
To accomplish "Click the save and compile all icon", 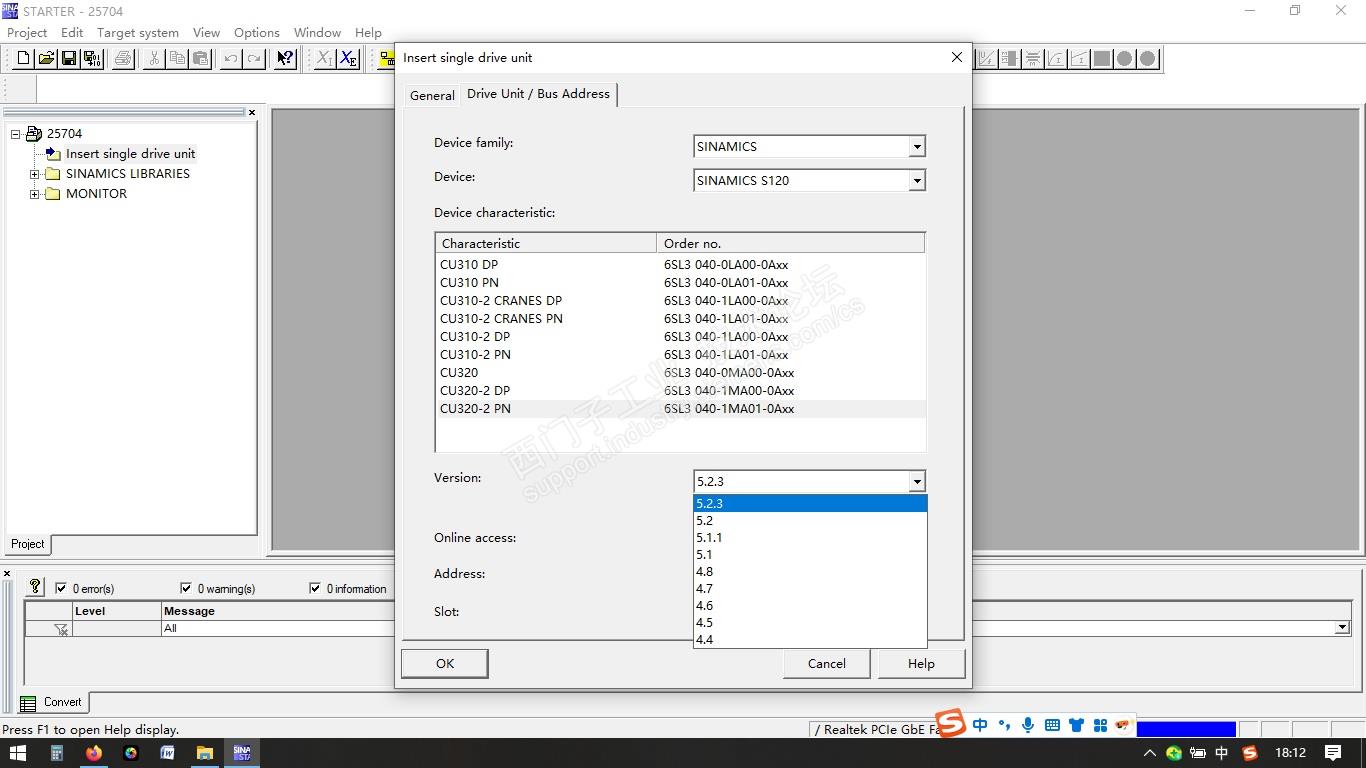I will tap(92, 59).
